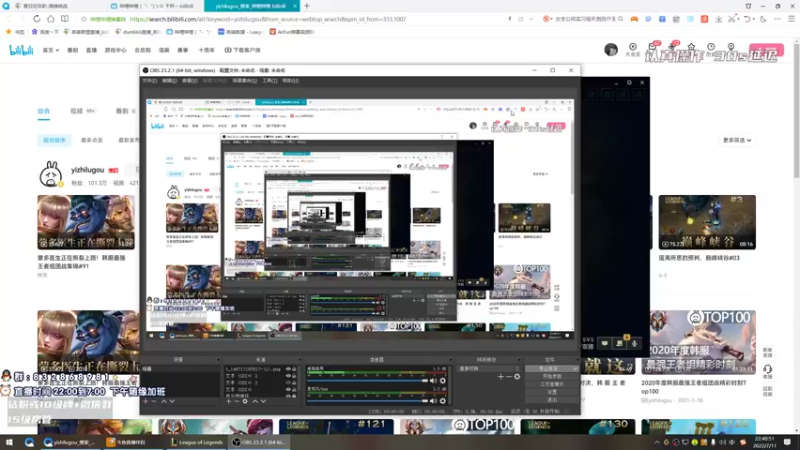Image resolution: width=800 pixels, height=450 pixels.
Task: Open settings gear for the first OBS mixer channel
Action: [x=442, y=381]
